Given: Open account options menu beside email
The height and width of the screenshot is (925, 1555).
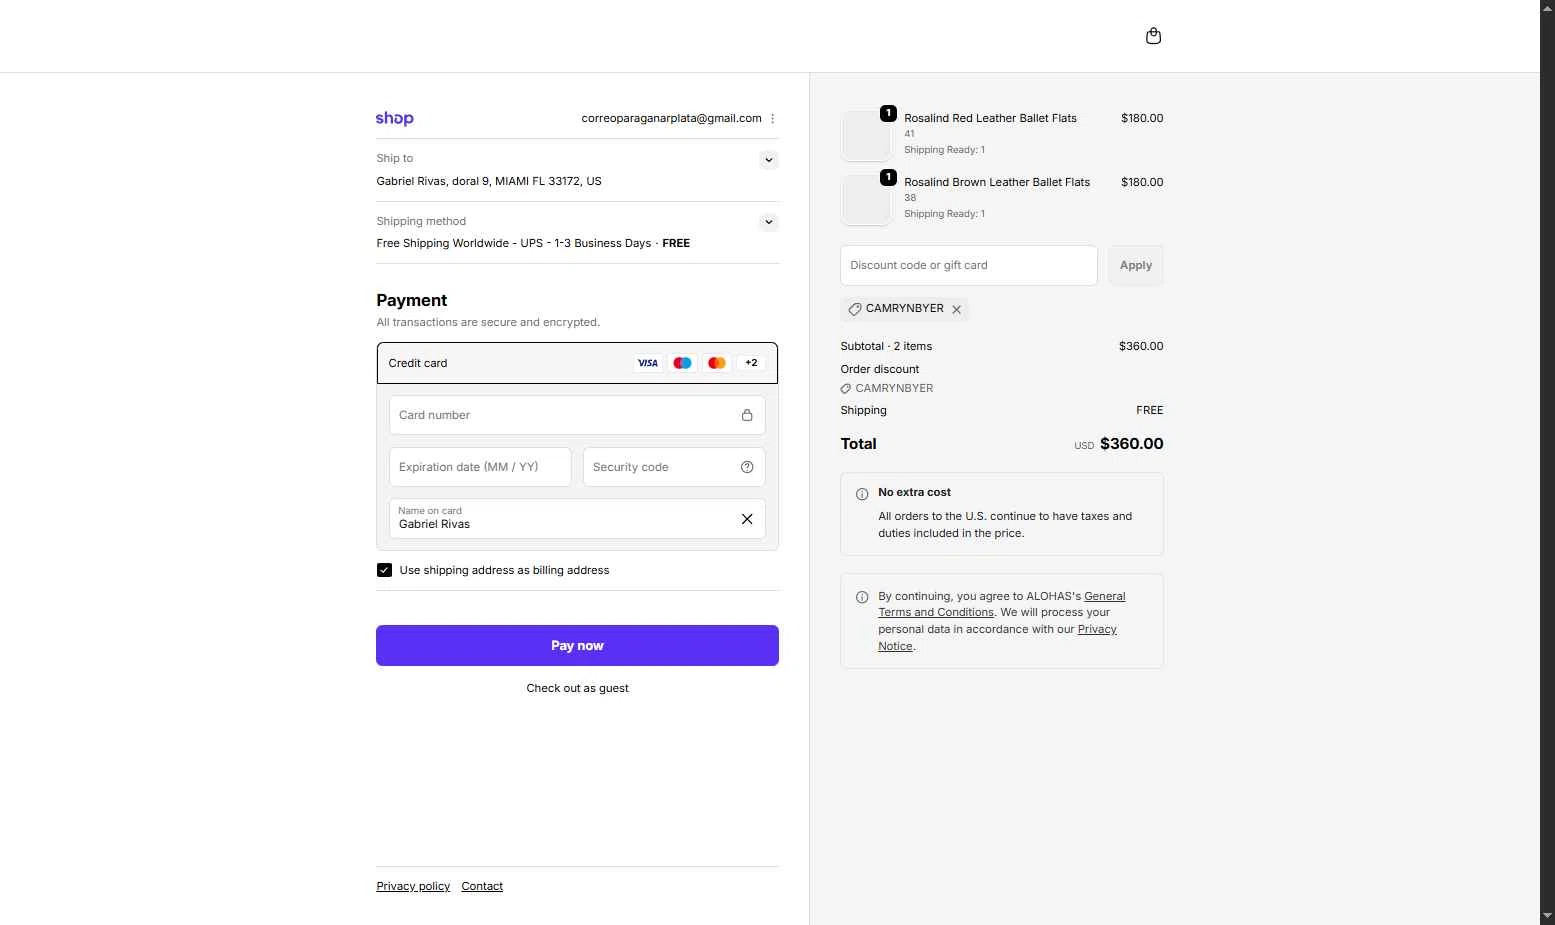Looking at the screenshot, I should tap(772, 118).
